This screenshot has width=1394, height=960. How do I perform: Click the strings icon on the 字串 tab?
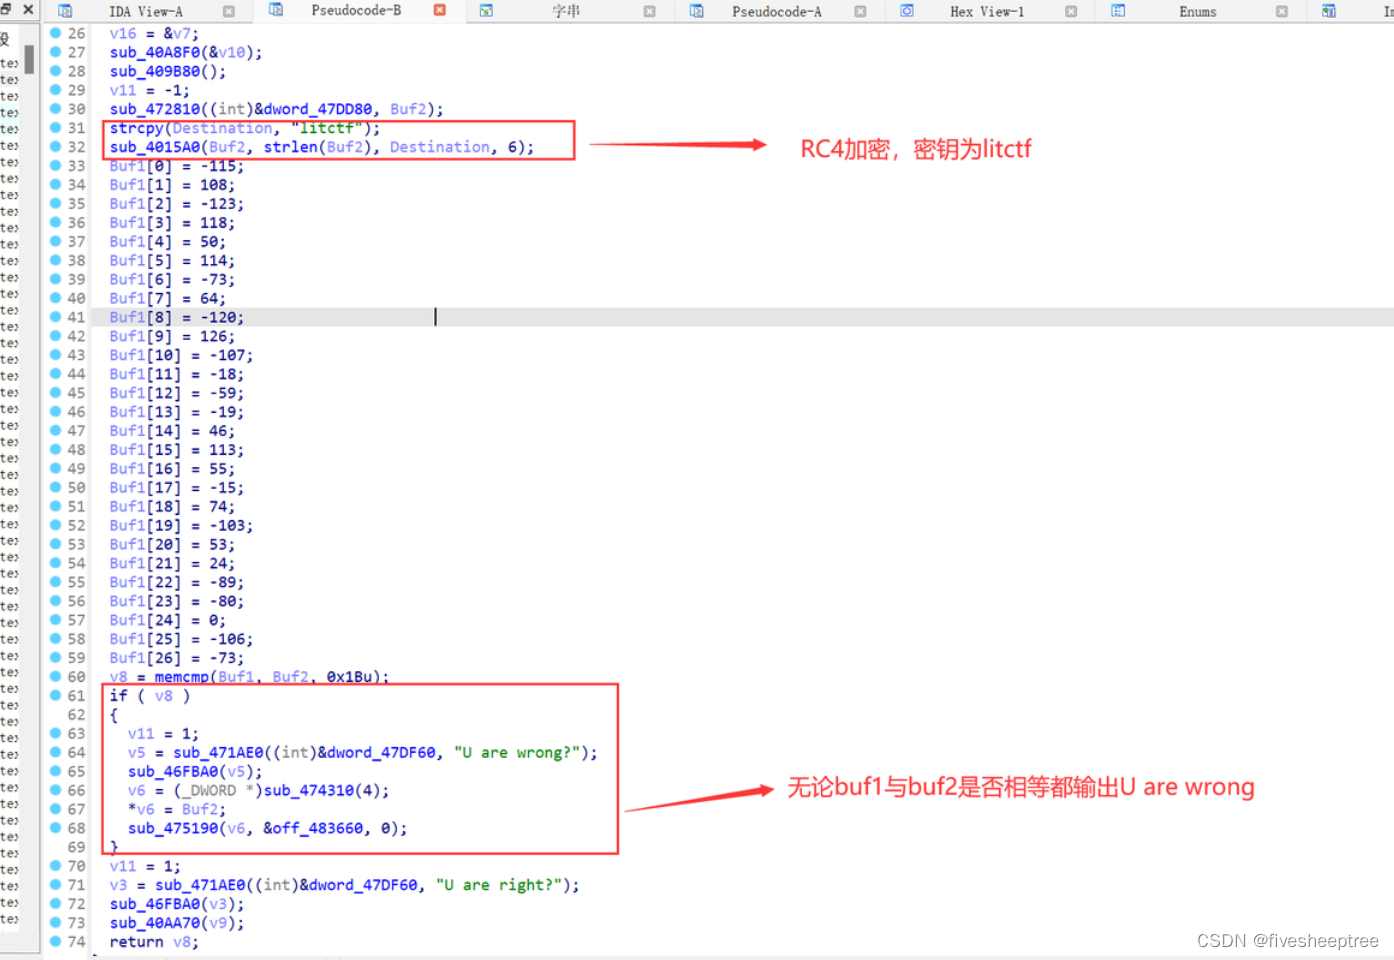[485, 10]
